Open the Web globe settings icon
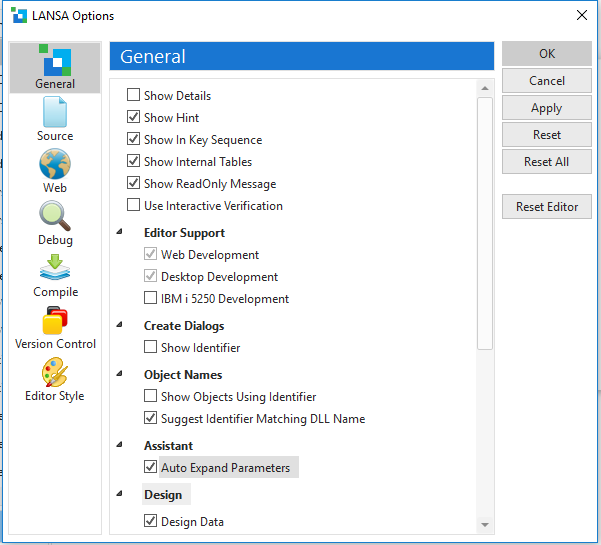601x545 pixels. point(55,164)
